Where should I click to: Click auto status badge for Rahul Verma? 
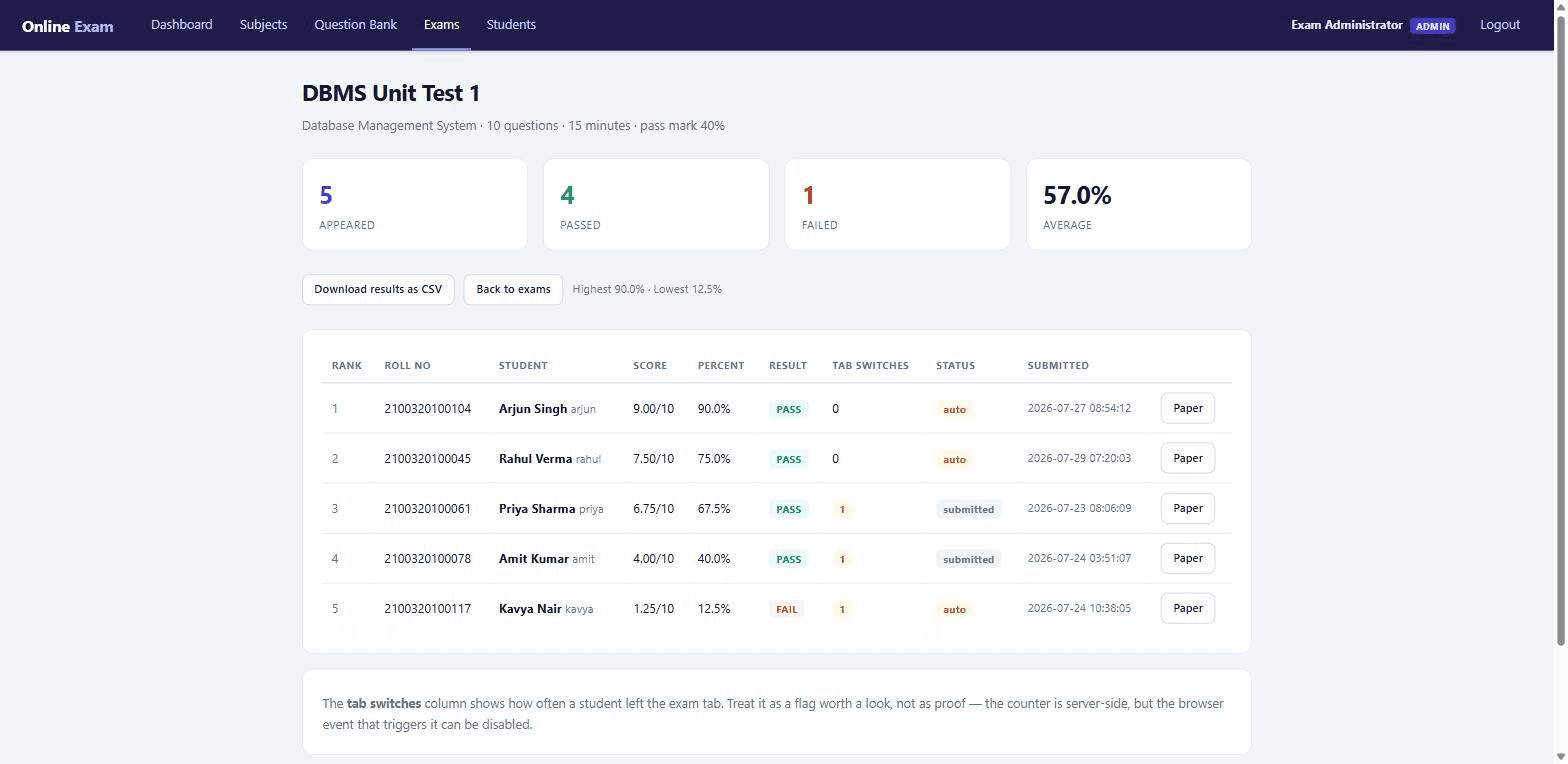tap(954, 459)
